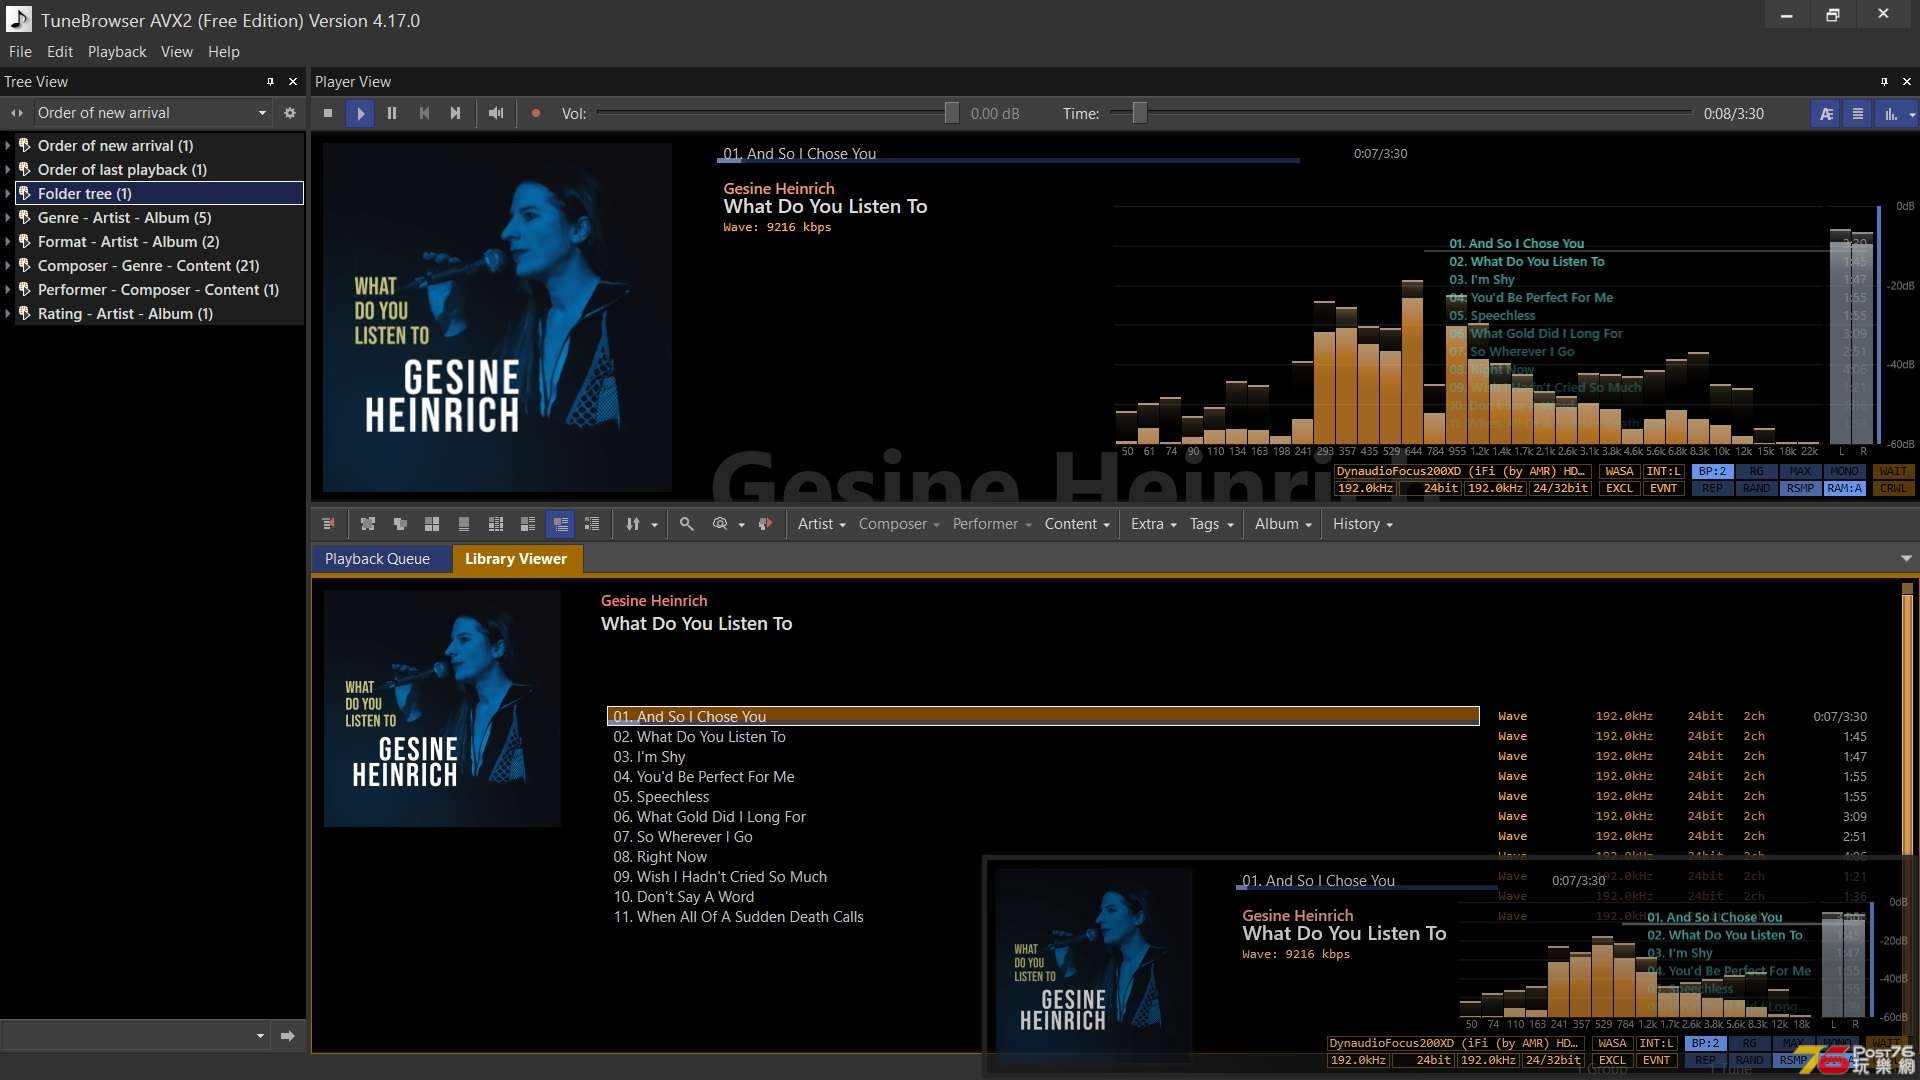Click the eye view filter icon
The image size is (1920, 1080).
pos(720,524)
